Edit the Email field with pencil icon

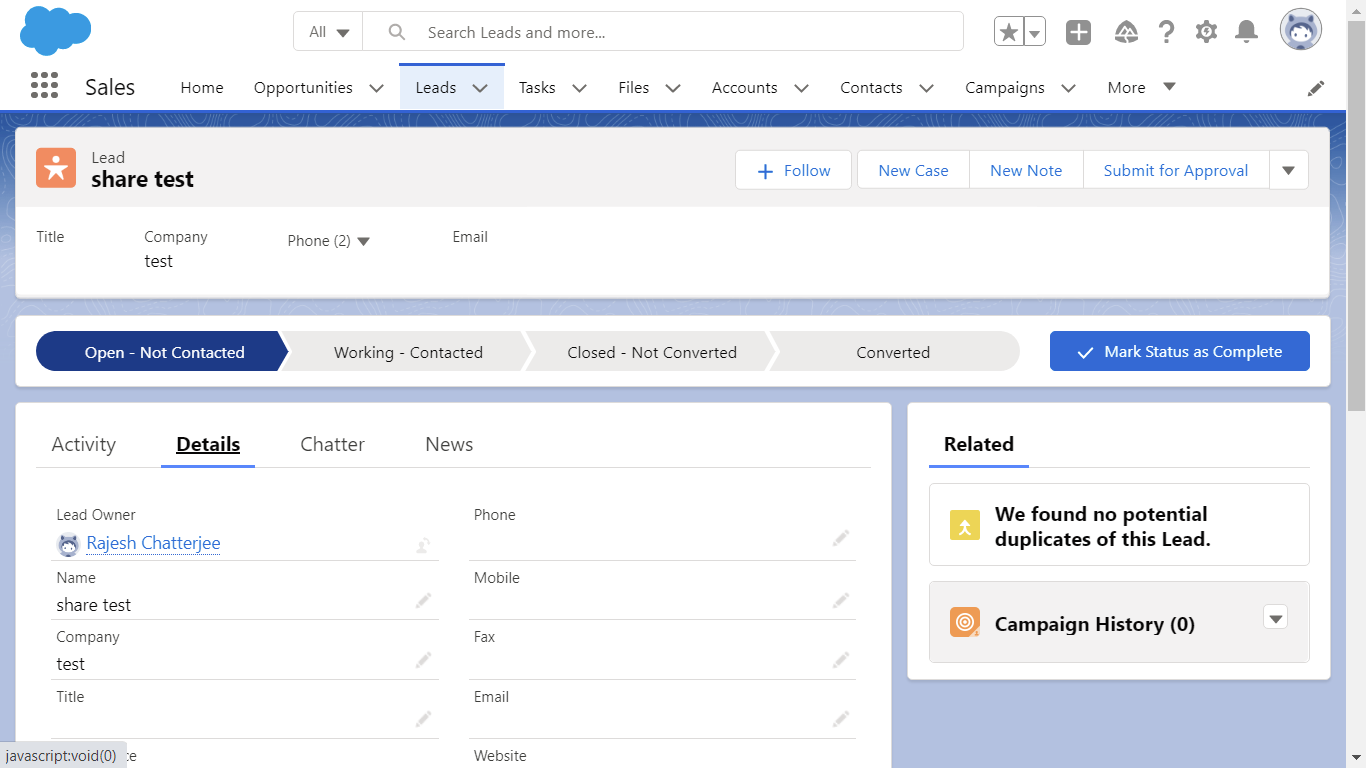(841, 719)
